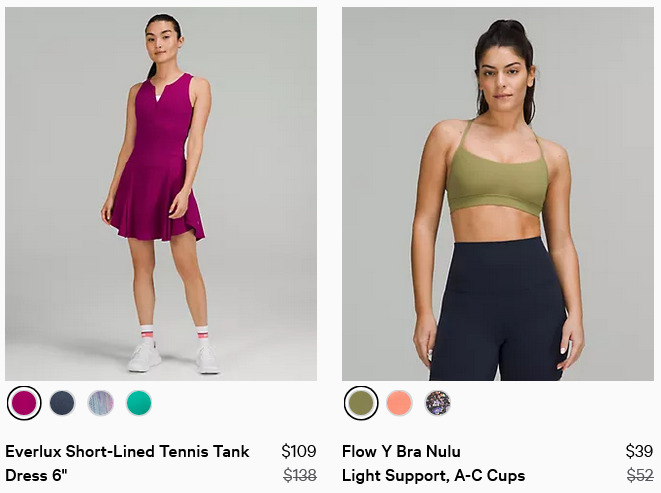Select the olive green bra color swatch
Screen dimensions: 661x493
click(361, 403)
